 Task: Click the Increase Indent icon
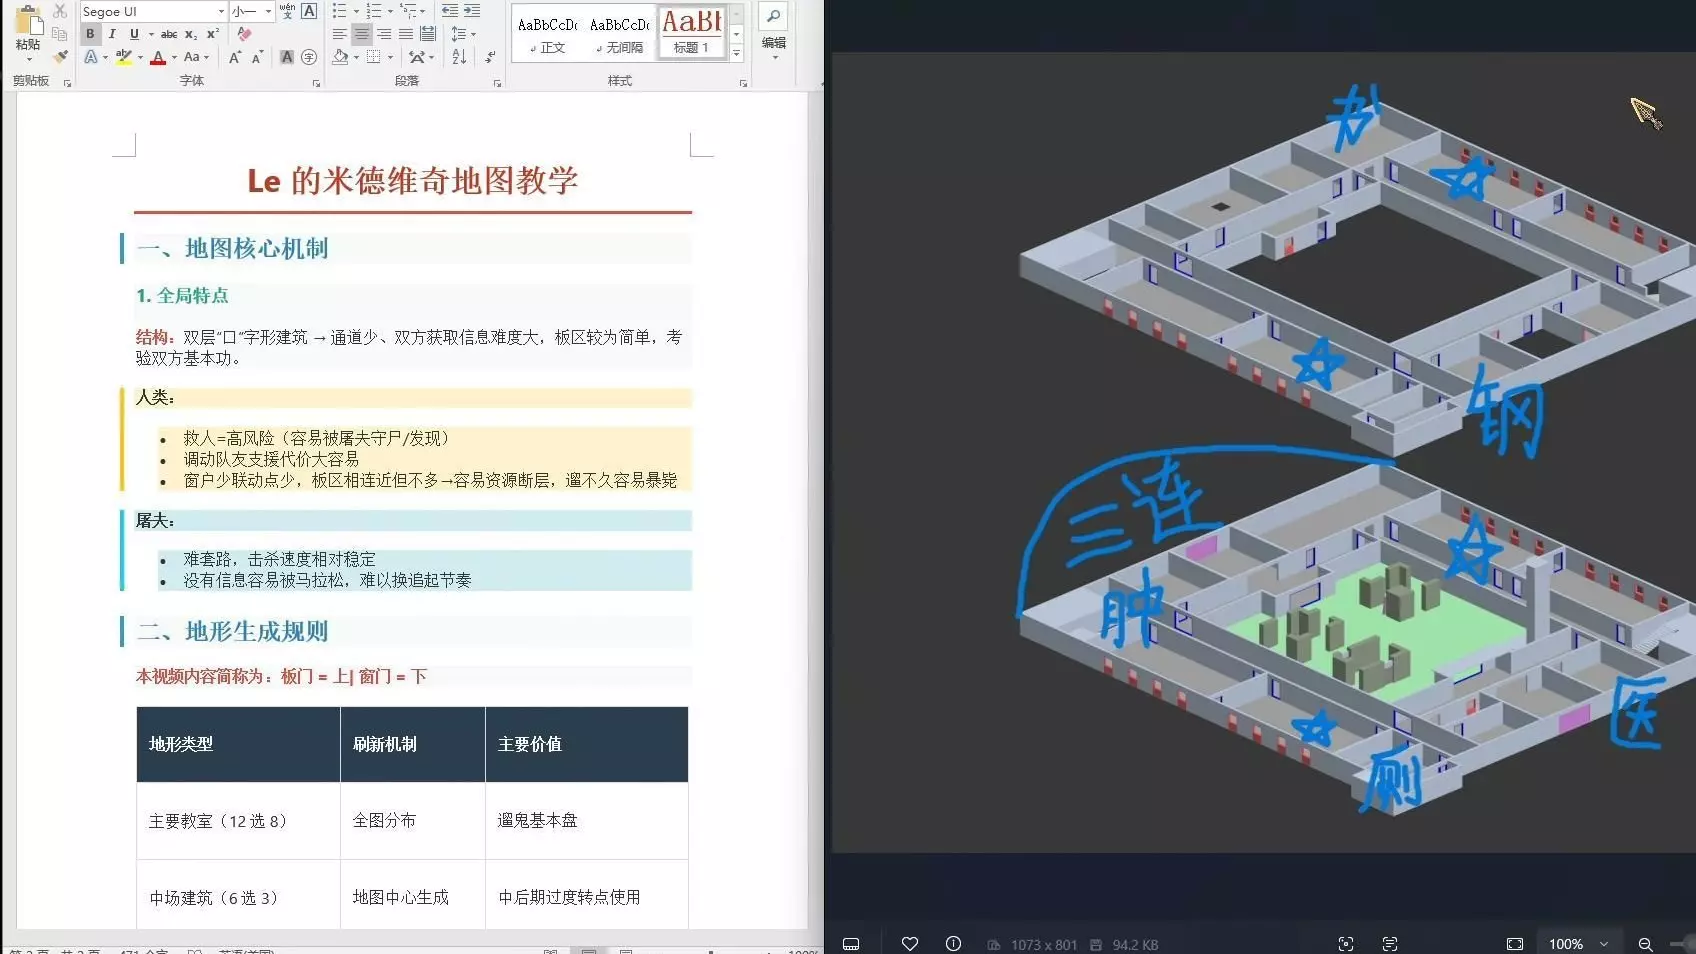[x=472, y=11]
